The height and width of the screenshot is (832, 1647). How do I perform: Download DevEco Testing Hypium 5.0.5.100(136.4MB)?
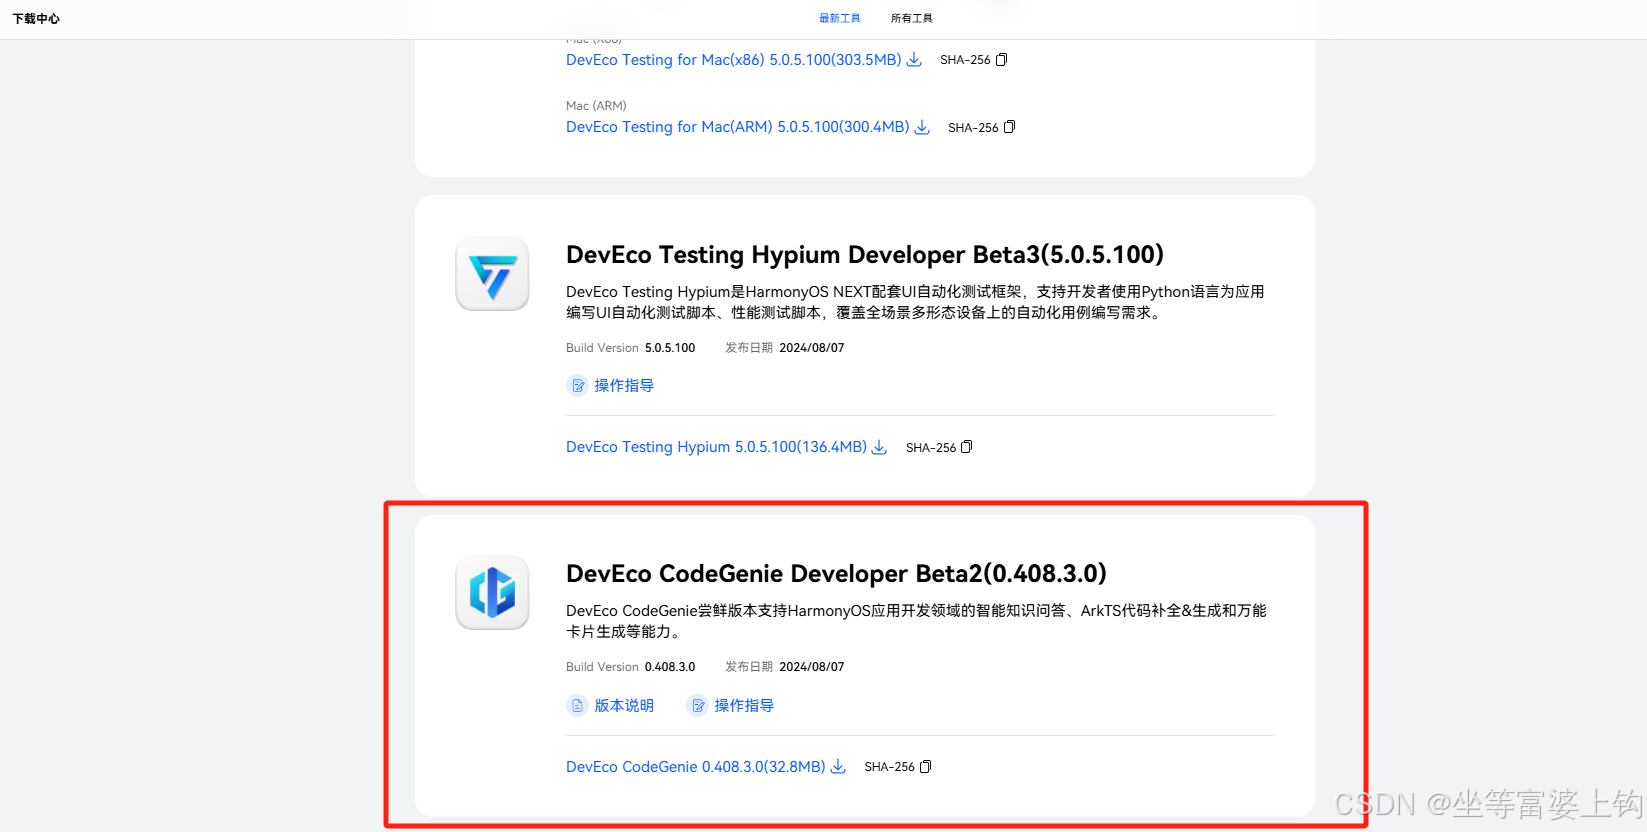click(716, 447)
